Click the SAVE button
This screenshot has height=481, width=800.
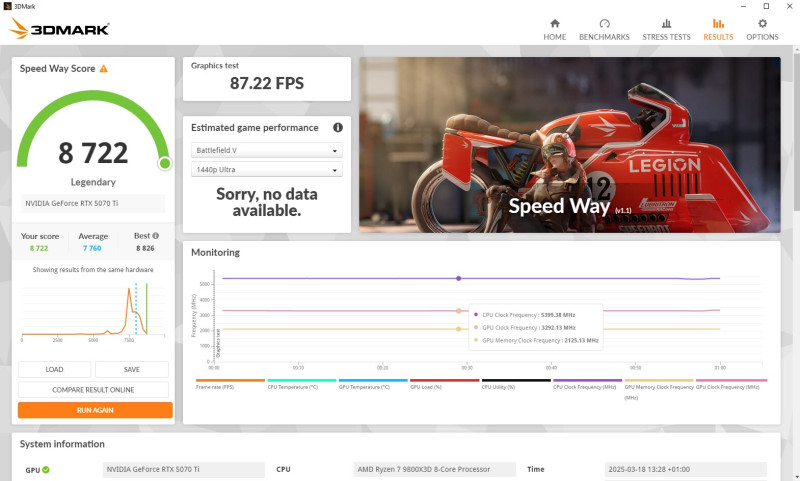coord(132,369)
